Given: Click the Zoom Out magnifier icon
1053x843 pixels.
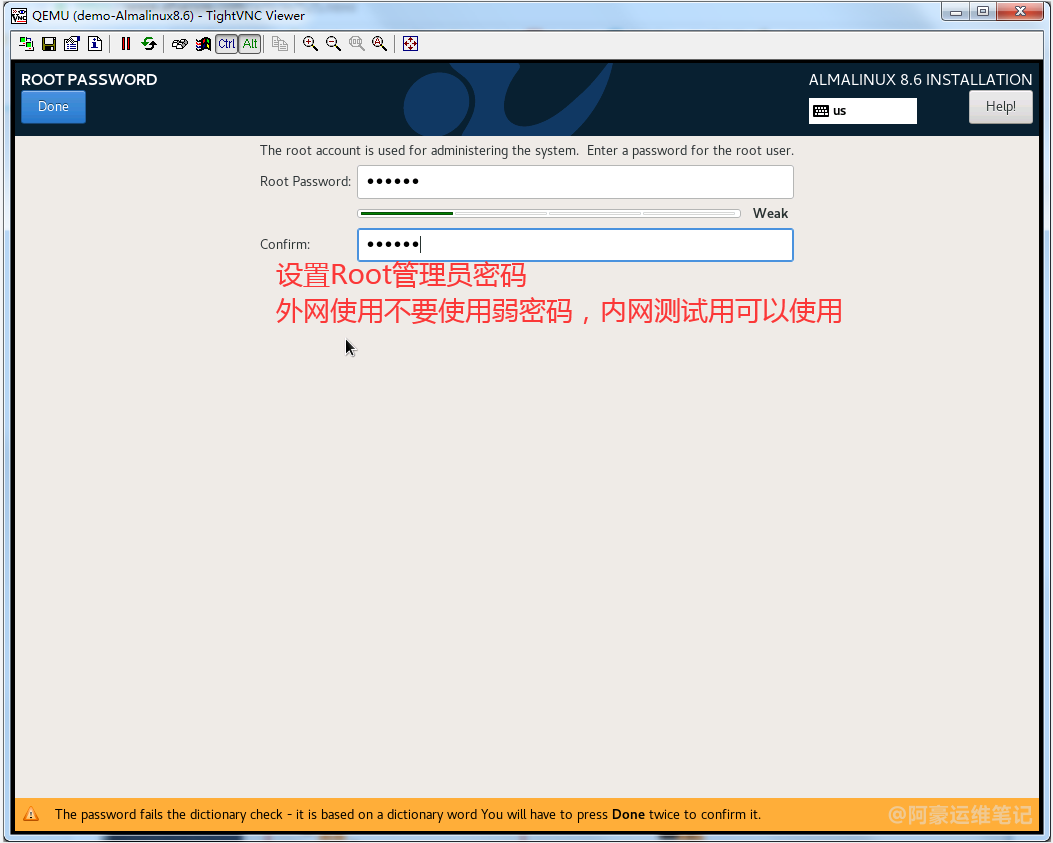Looking at the screenshot, I should click(x=333, y=44).
